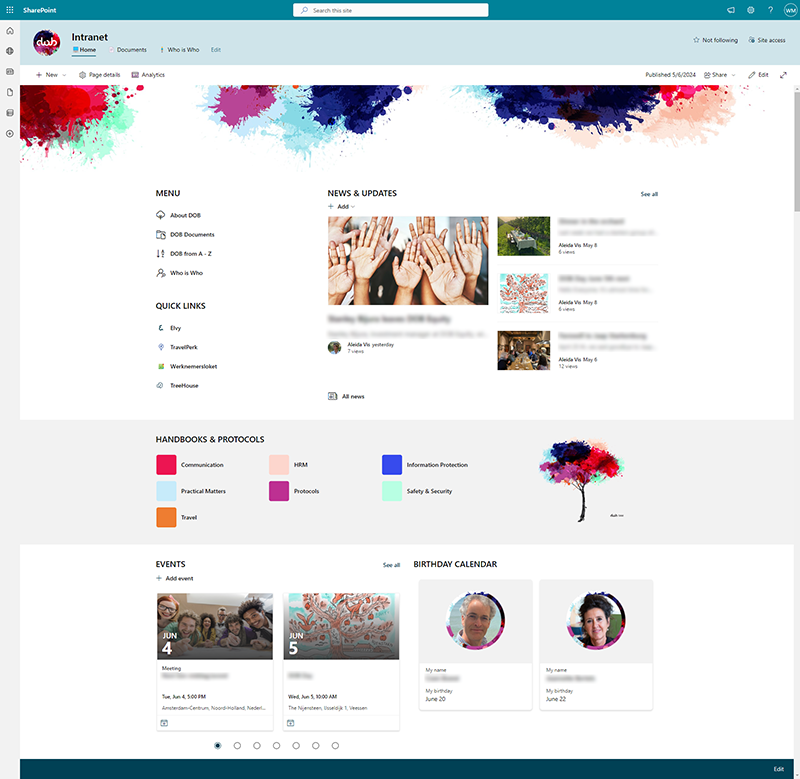Open the settings gear in the top bar
This screenshot has width=800, height=779.
point(750,10)
